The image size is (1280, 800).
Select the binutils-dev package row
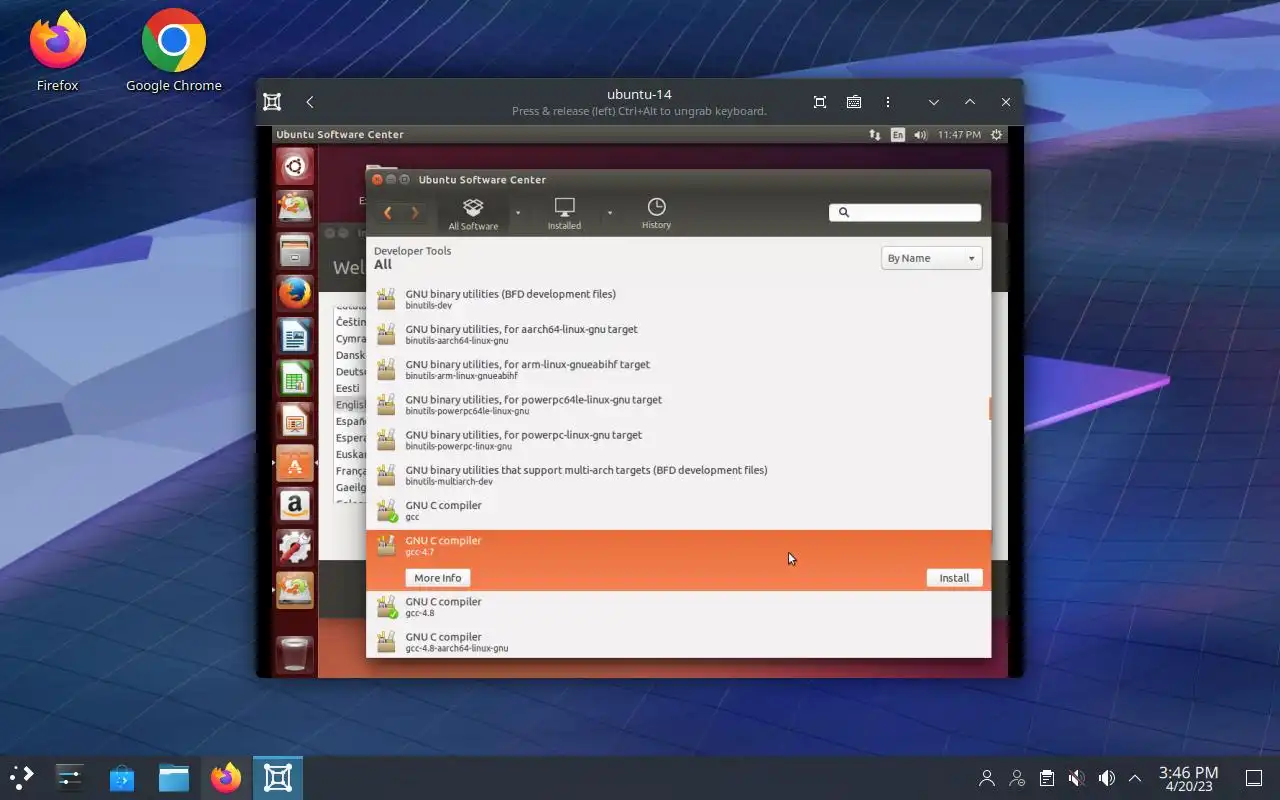(x=678, y=299)
